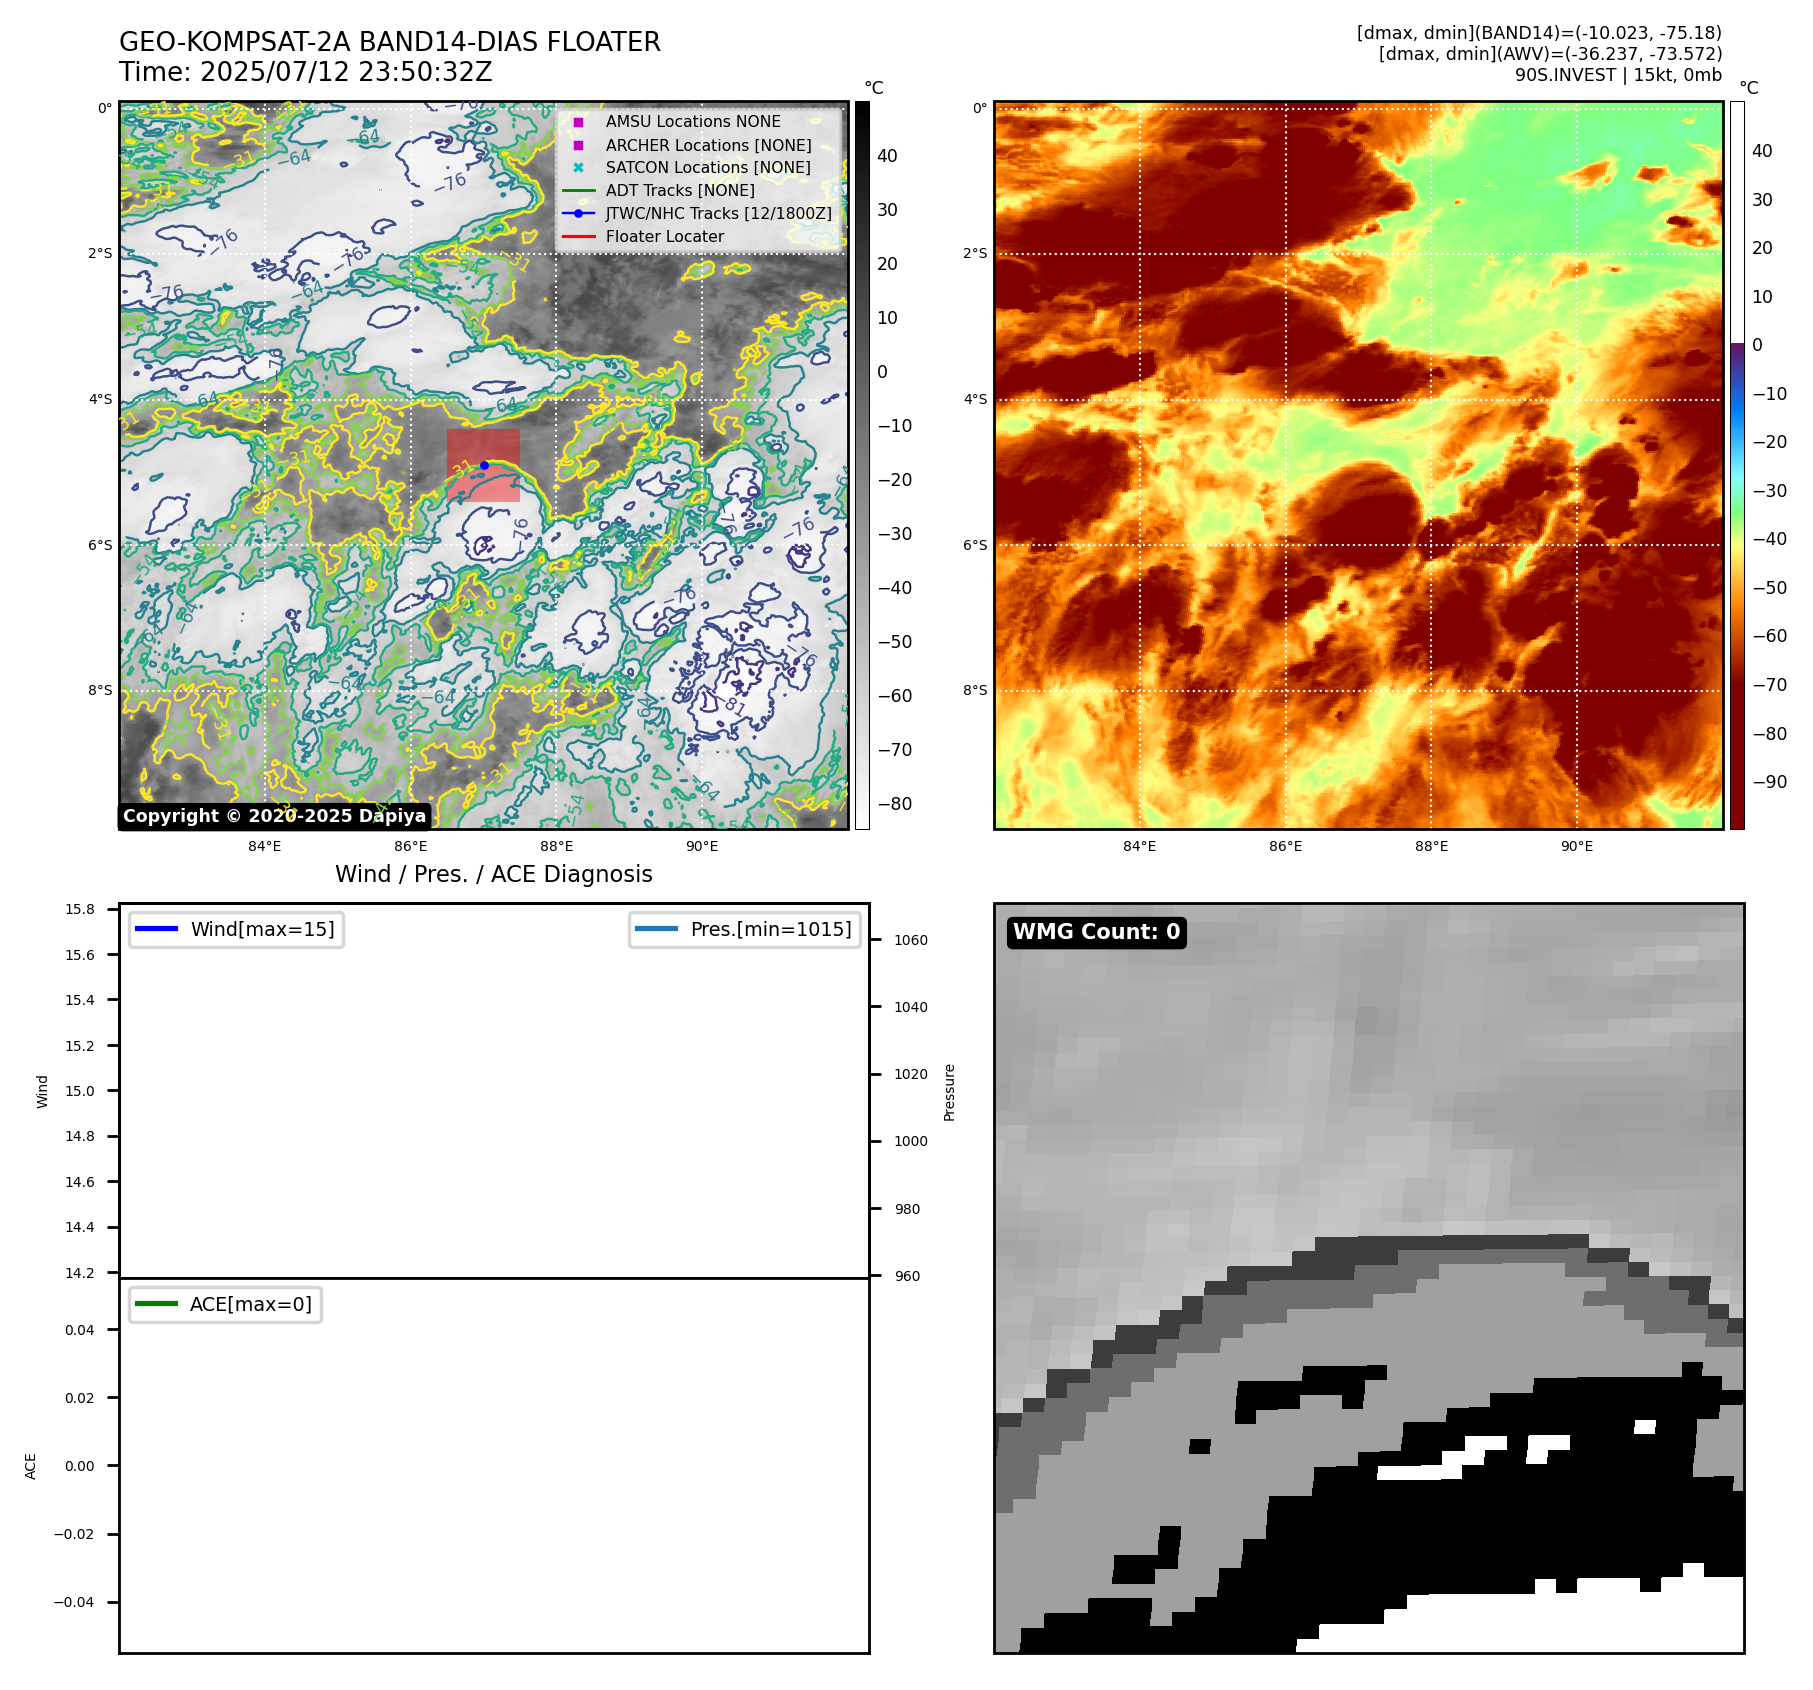
Task: Click the blue storm center dot
Action: coord(484,465)
